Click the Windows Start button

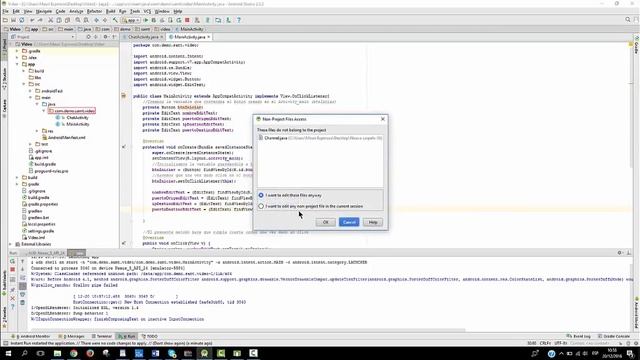click(x=8, y=353)
